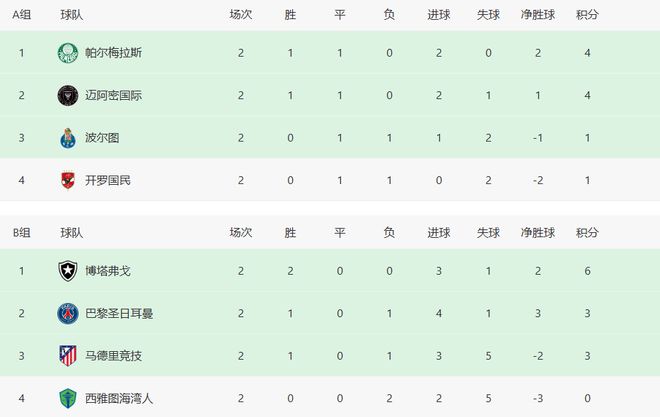The image size is (660, 417).
Task: Click the 净胜球 column header in group B
Action: 538,232
